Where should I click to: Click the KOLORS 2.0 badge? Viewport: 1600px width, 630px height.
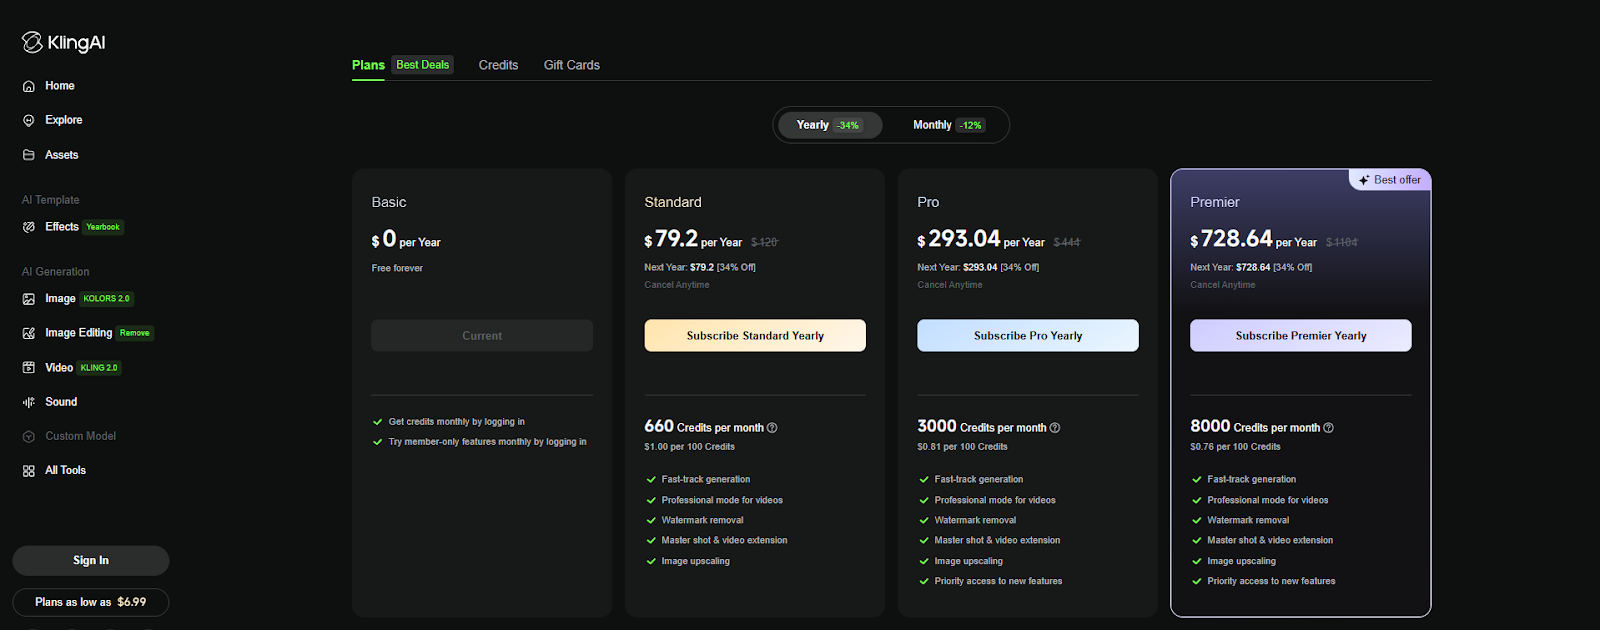tap(107, 299)
